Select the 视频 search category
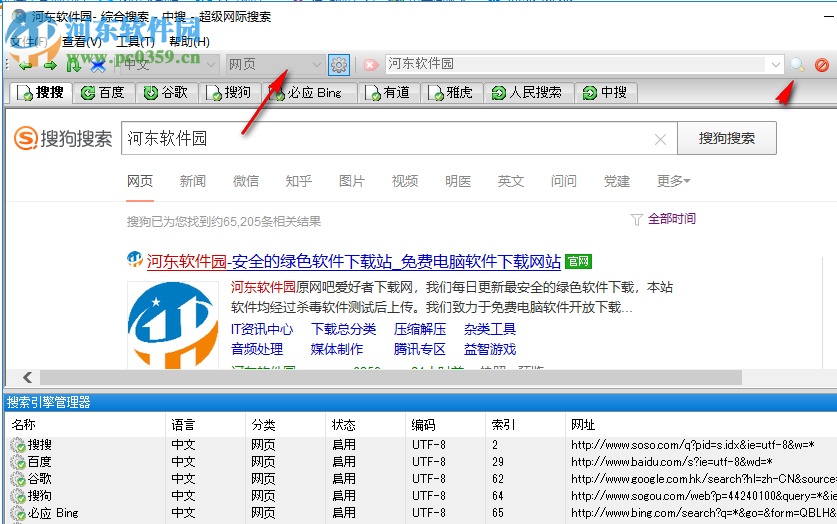This screenshot has height=524, width=837. click(x=405, y=181)
